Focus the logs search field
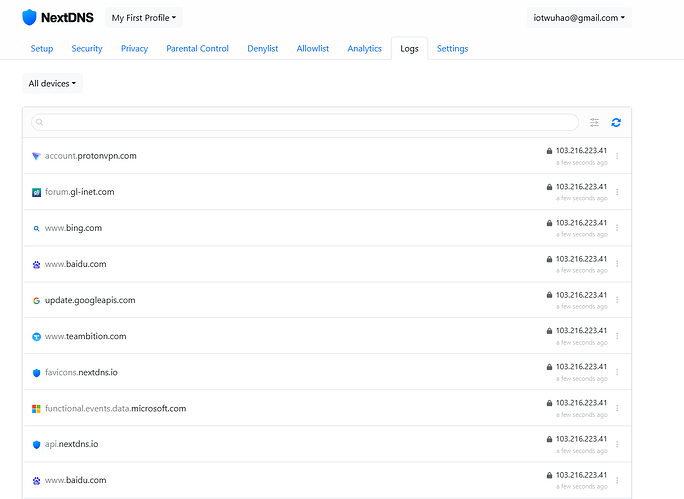This screenshot has height=499, width=684. [x=305, y=122]
